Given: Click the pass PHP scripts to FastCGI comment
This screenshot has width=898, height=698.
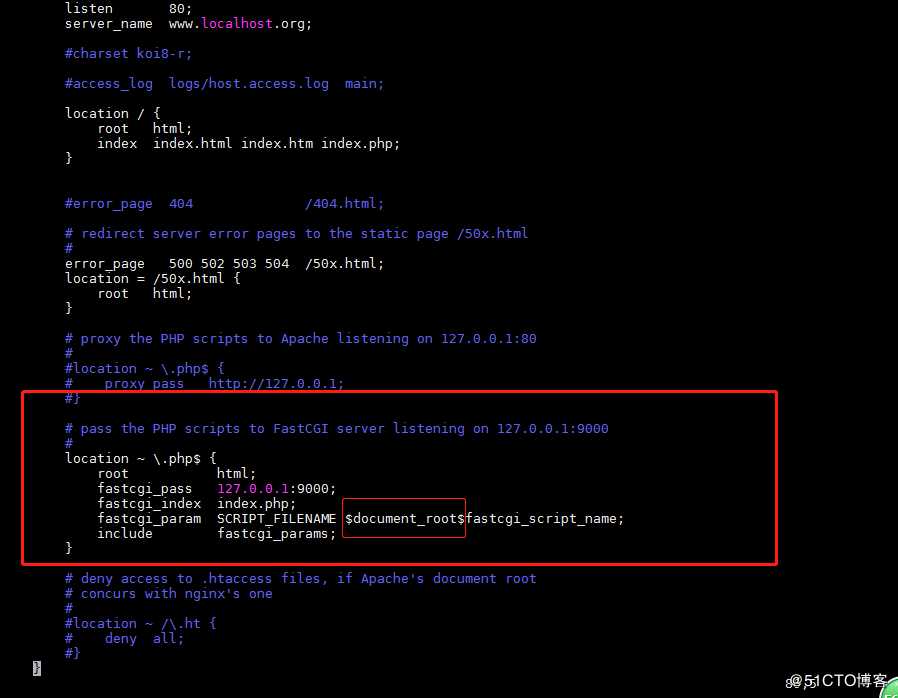Looking at the screenshot, I should pyautogui.click(x=336, y=429).
